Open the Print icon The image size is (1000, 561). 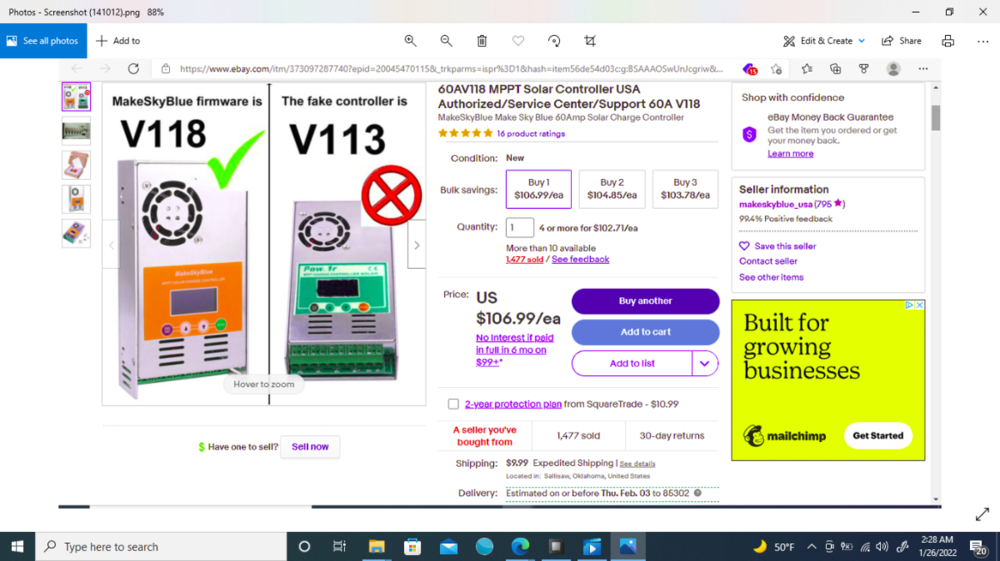(948, 41)
